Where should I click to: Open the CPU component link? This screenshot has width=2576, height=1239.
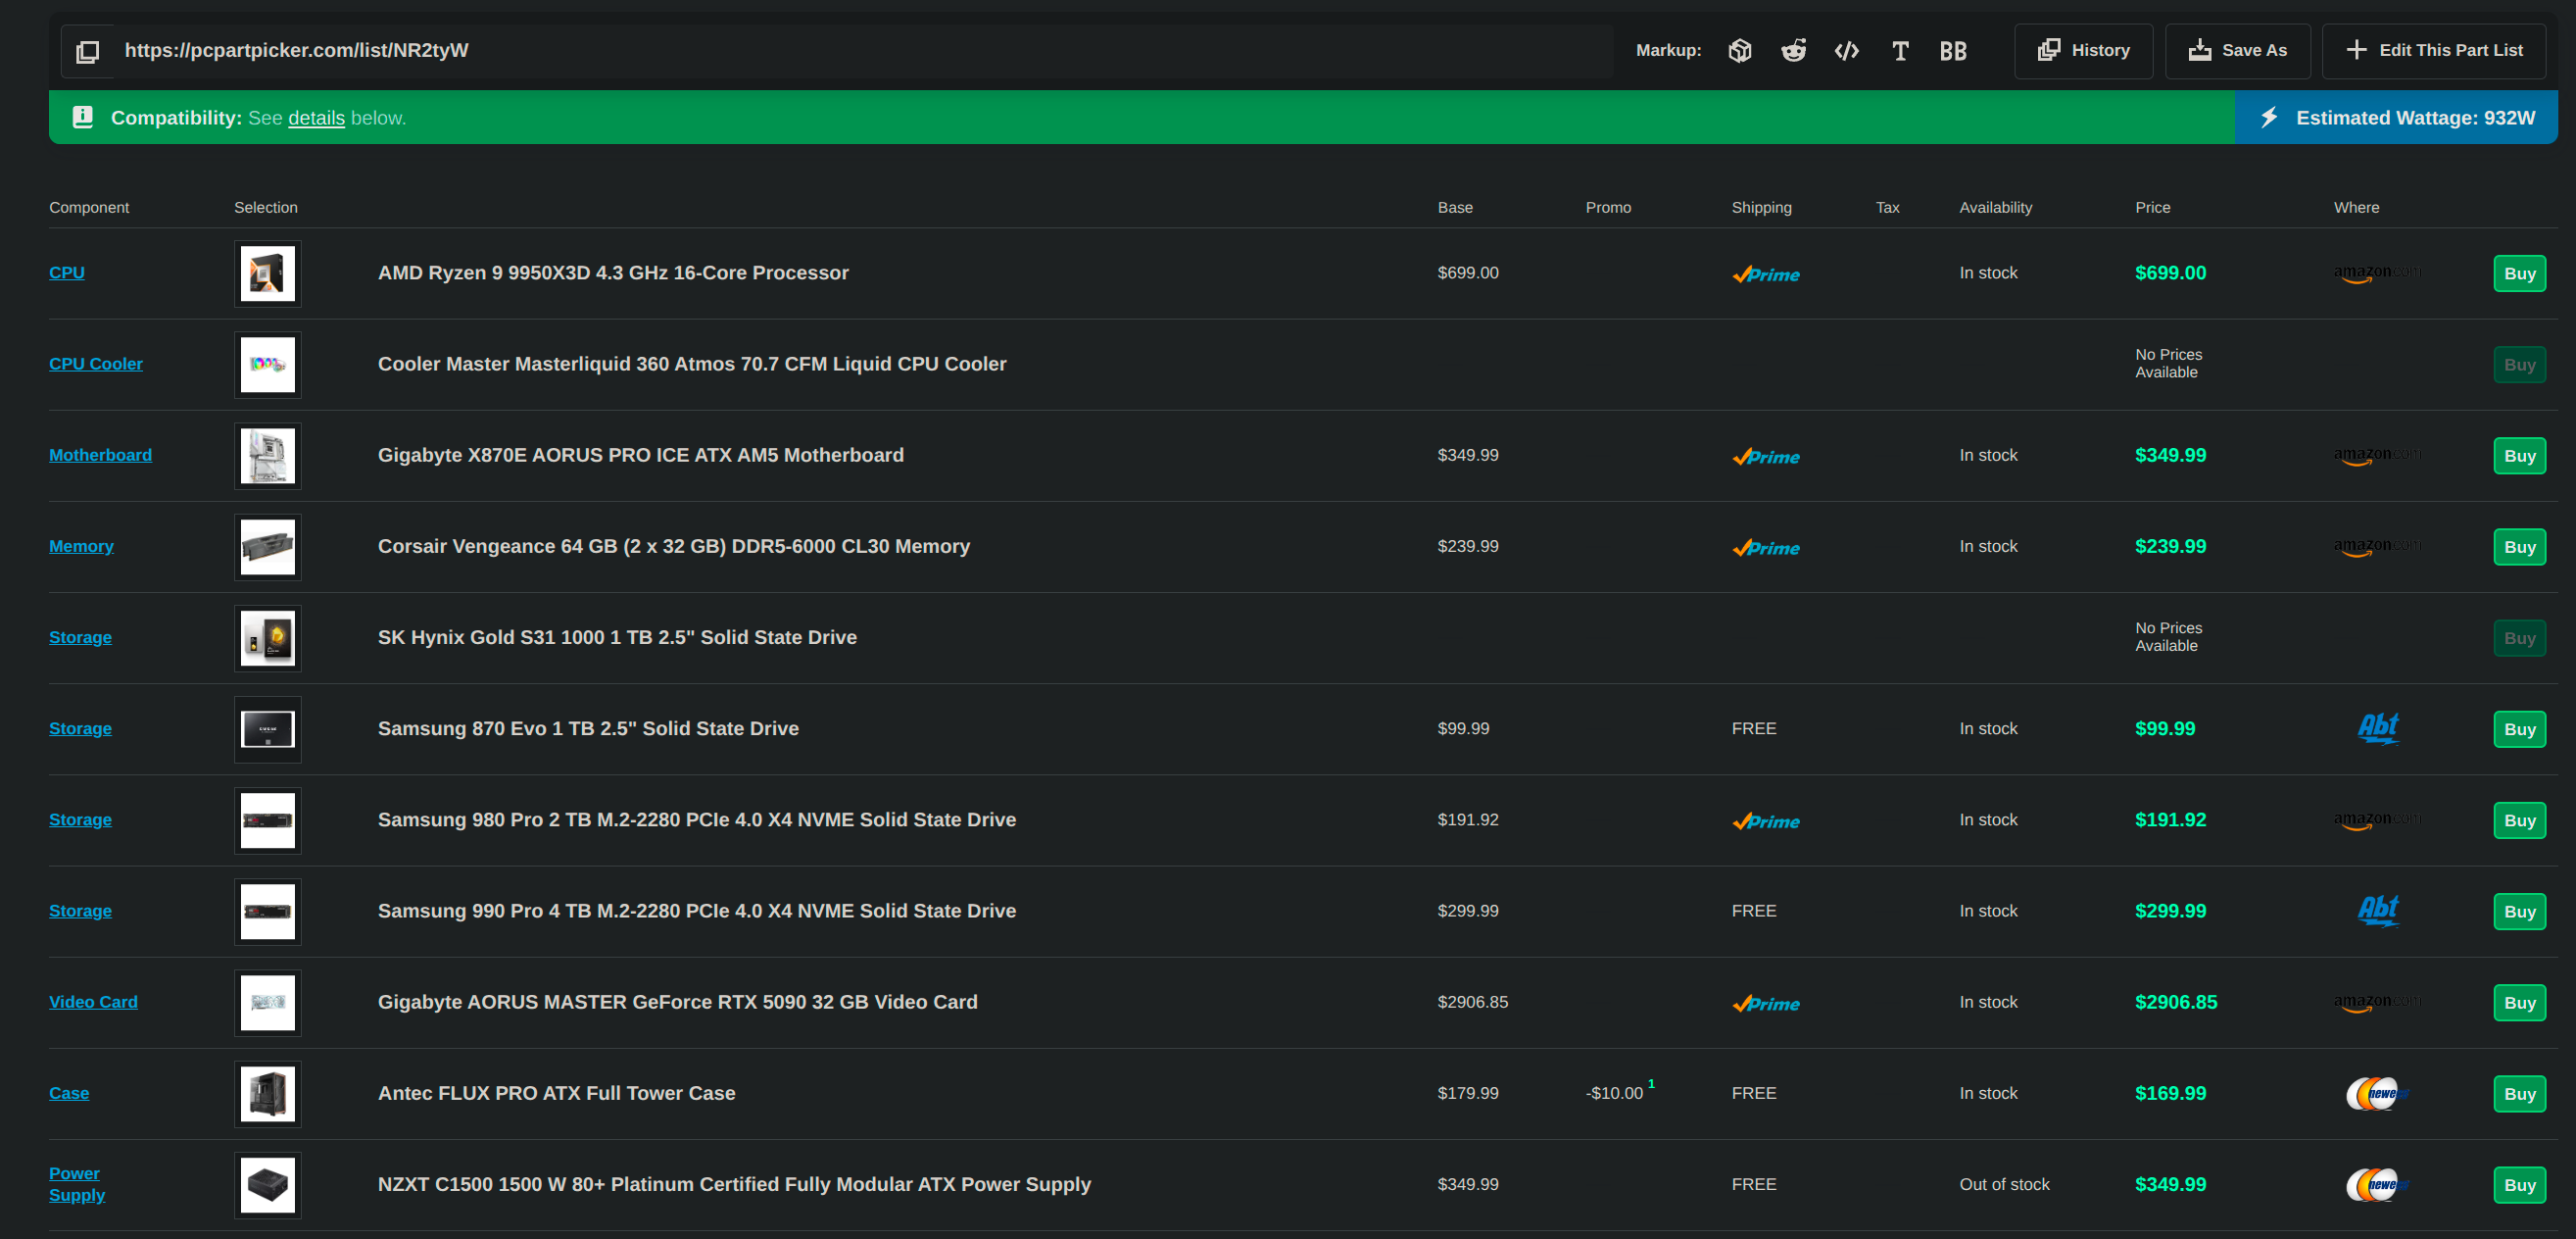click(67, 273)
